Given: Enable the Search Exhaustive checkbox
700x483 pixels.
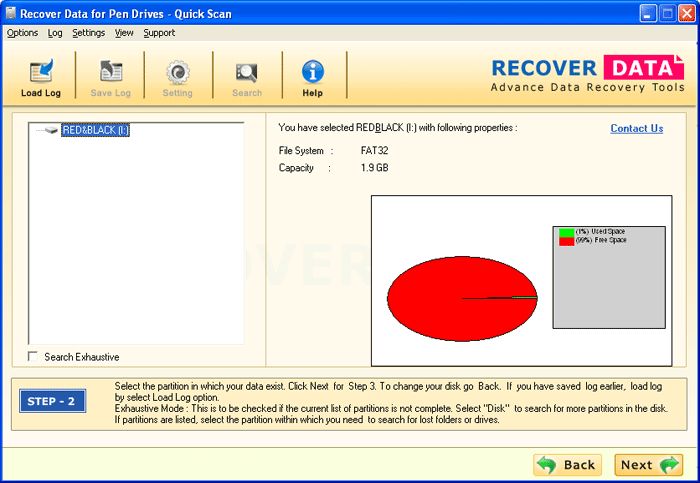Looking at the screenshot, I should (33, 356).
